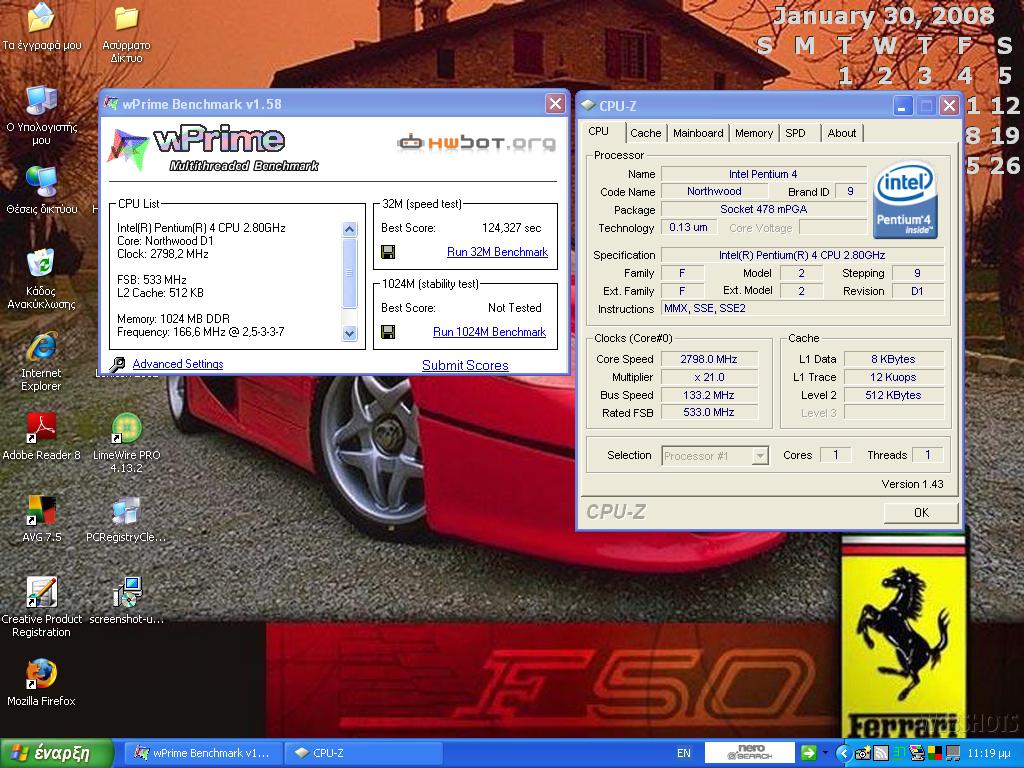1024x768 pixels.
Task: Click Run 32M Benchmark link
Action: point(497,252)
